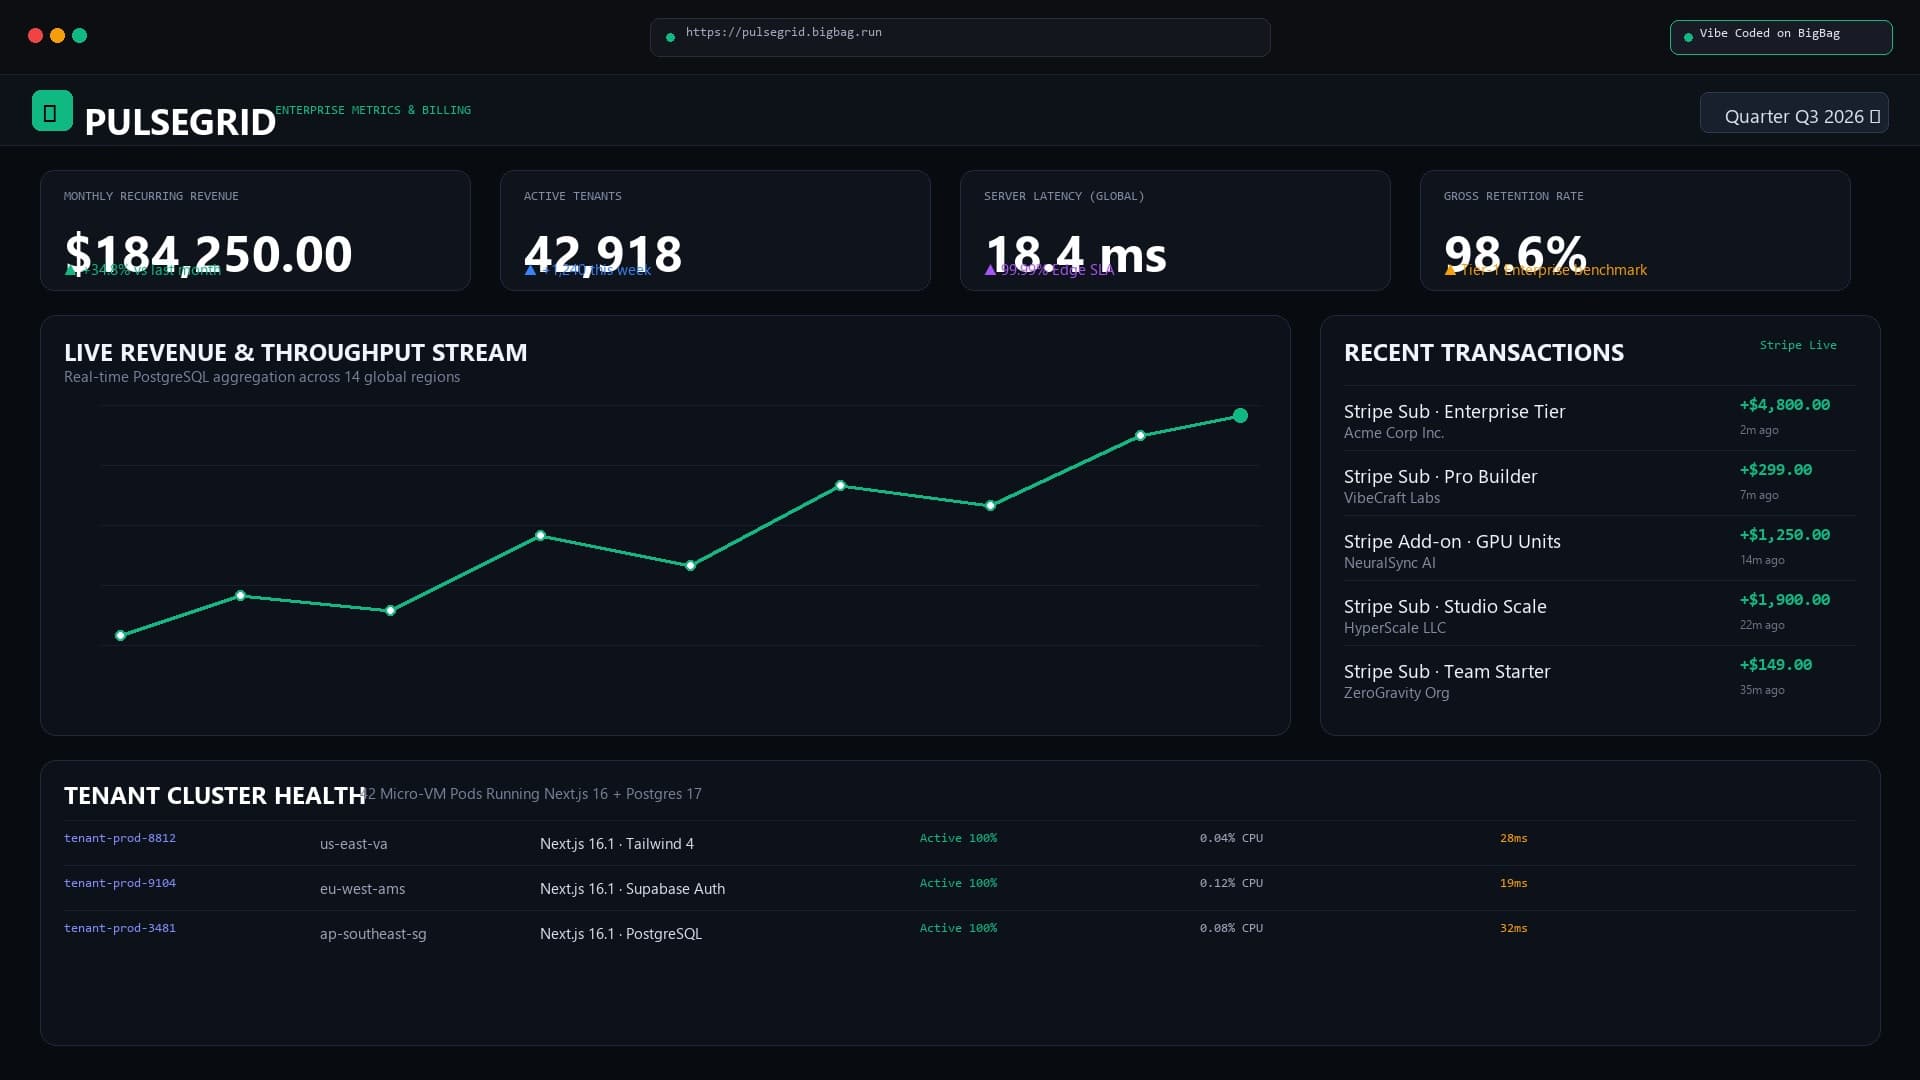This screenshot has width=1920, height=1080.
Task: Click the ap-southeast-sg region cell
Action: (373, 934)
